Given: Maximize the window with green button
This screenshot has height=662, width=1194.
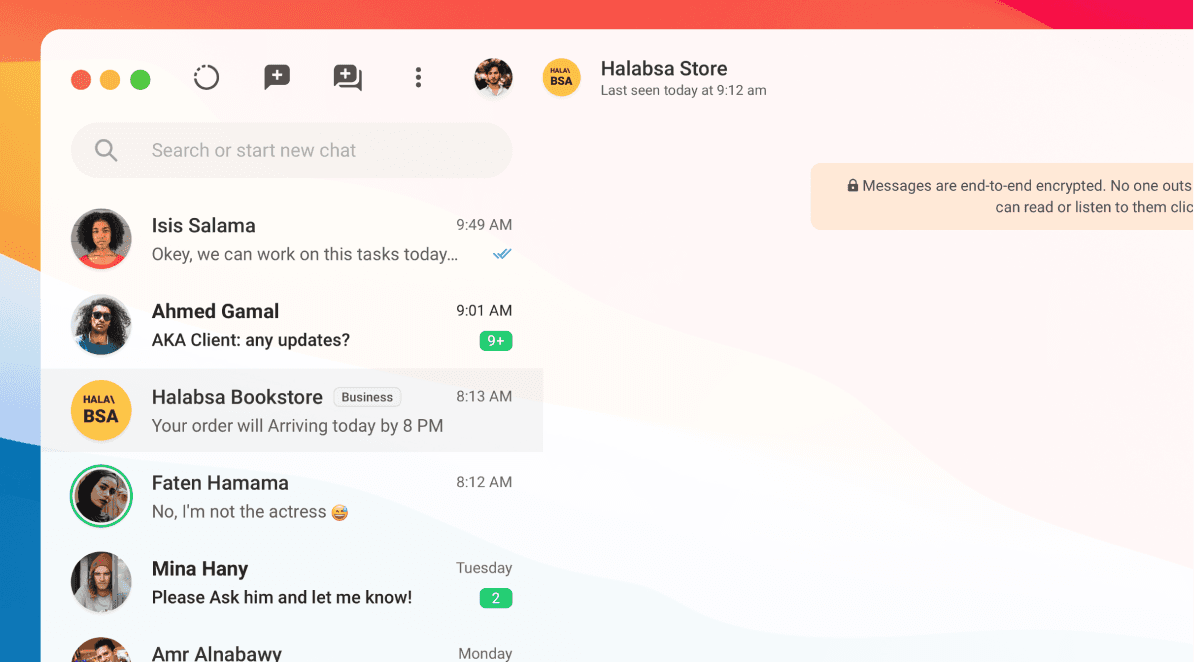Looking at the screenshot, I should [x=140, y=79].
